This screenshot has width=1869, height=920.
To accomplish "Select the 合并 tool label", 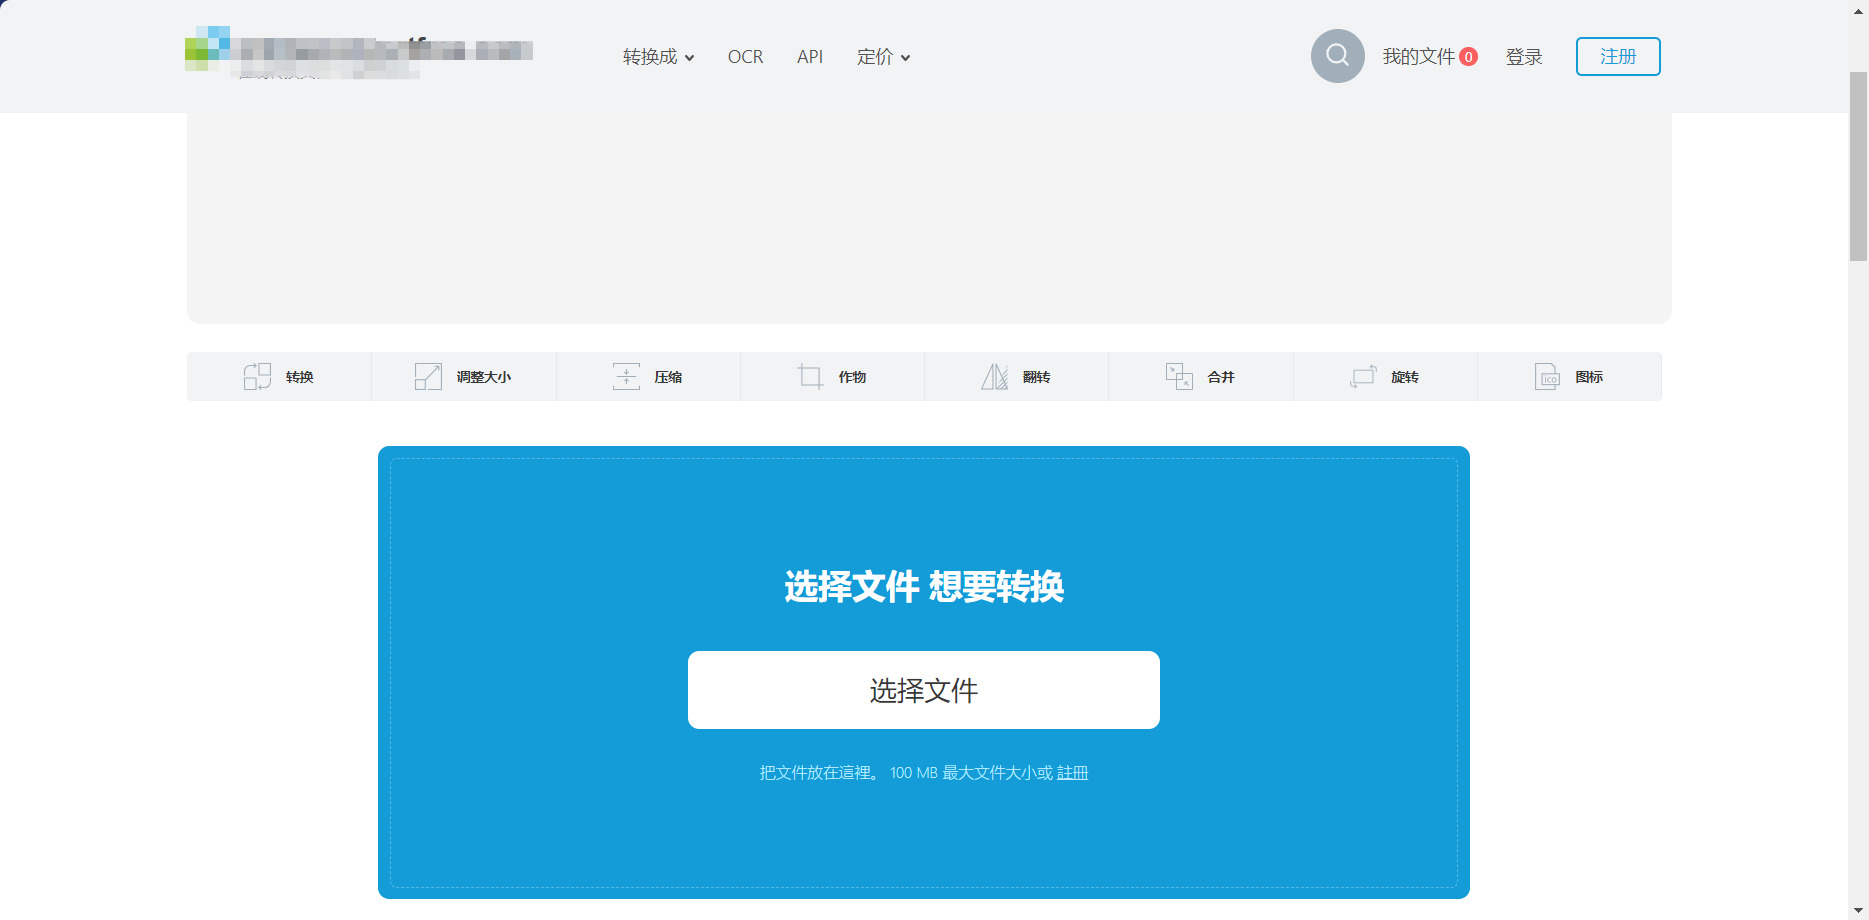I will (x=1221, y=377).
